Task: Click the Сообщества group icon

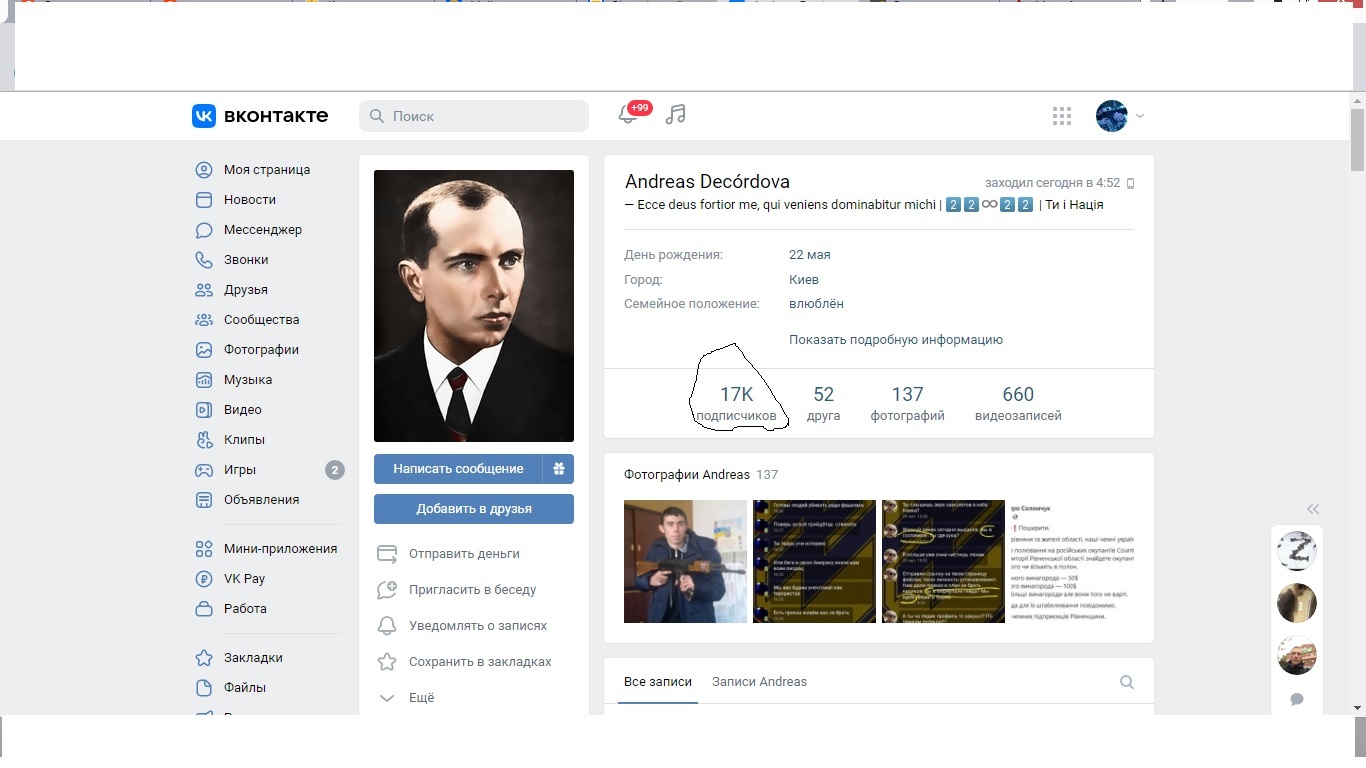Action: [204, 320]
